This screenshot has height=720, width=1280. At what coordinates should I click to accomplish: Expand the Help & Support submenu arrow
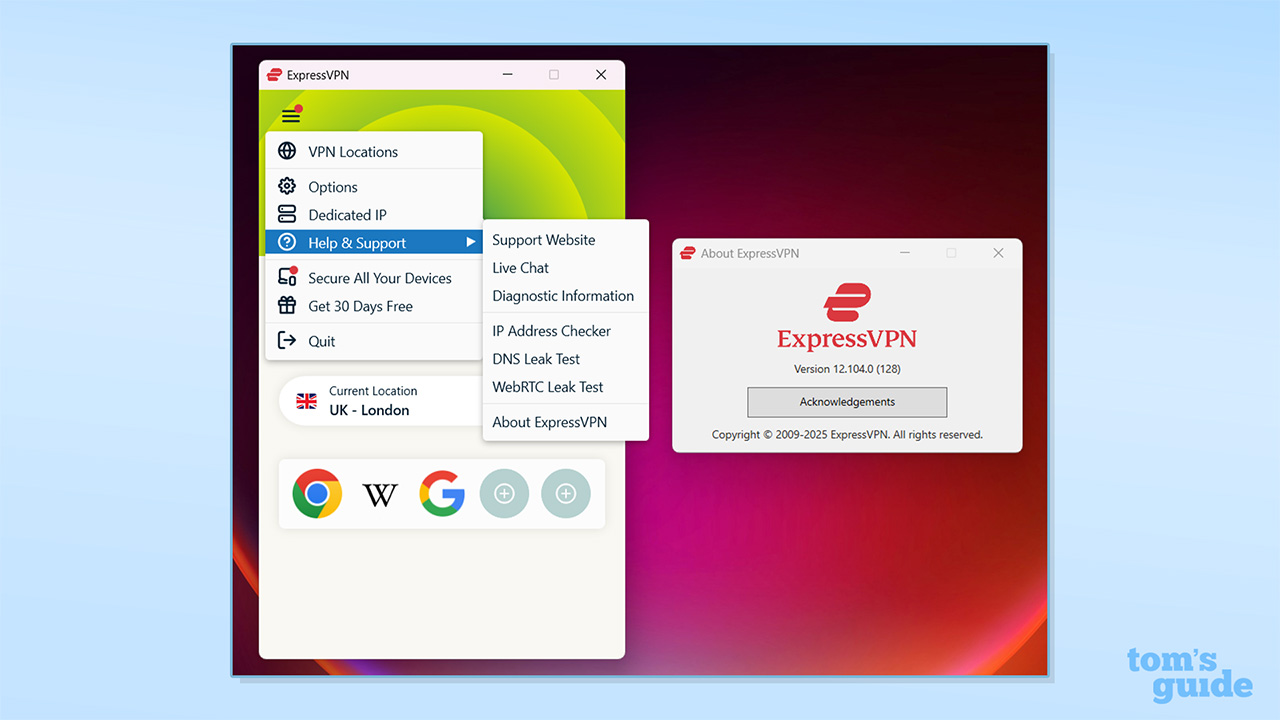pos(471,242)
